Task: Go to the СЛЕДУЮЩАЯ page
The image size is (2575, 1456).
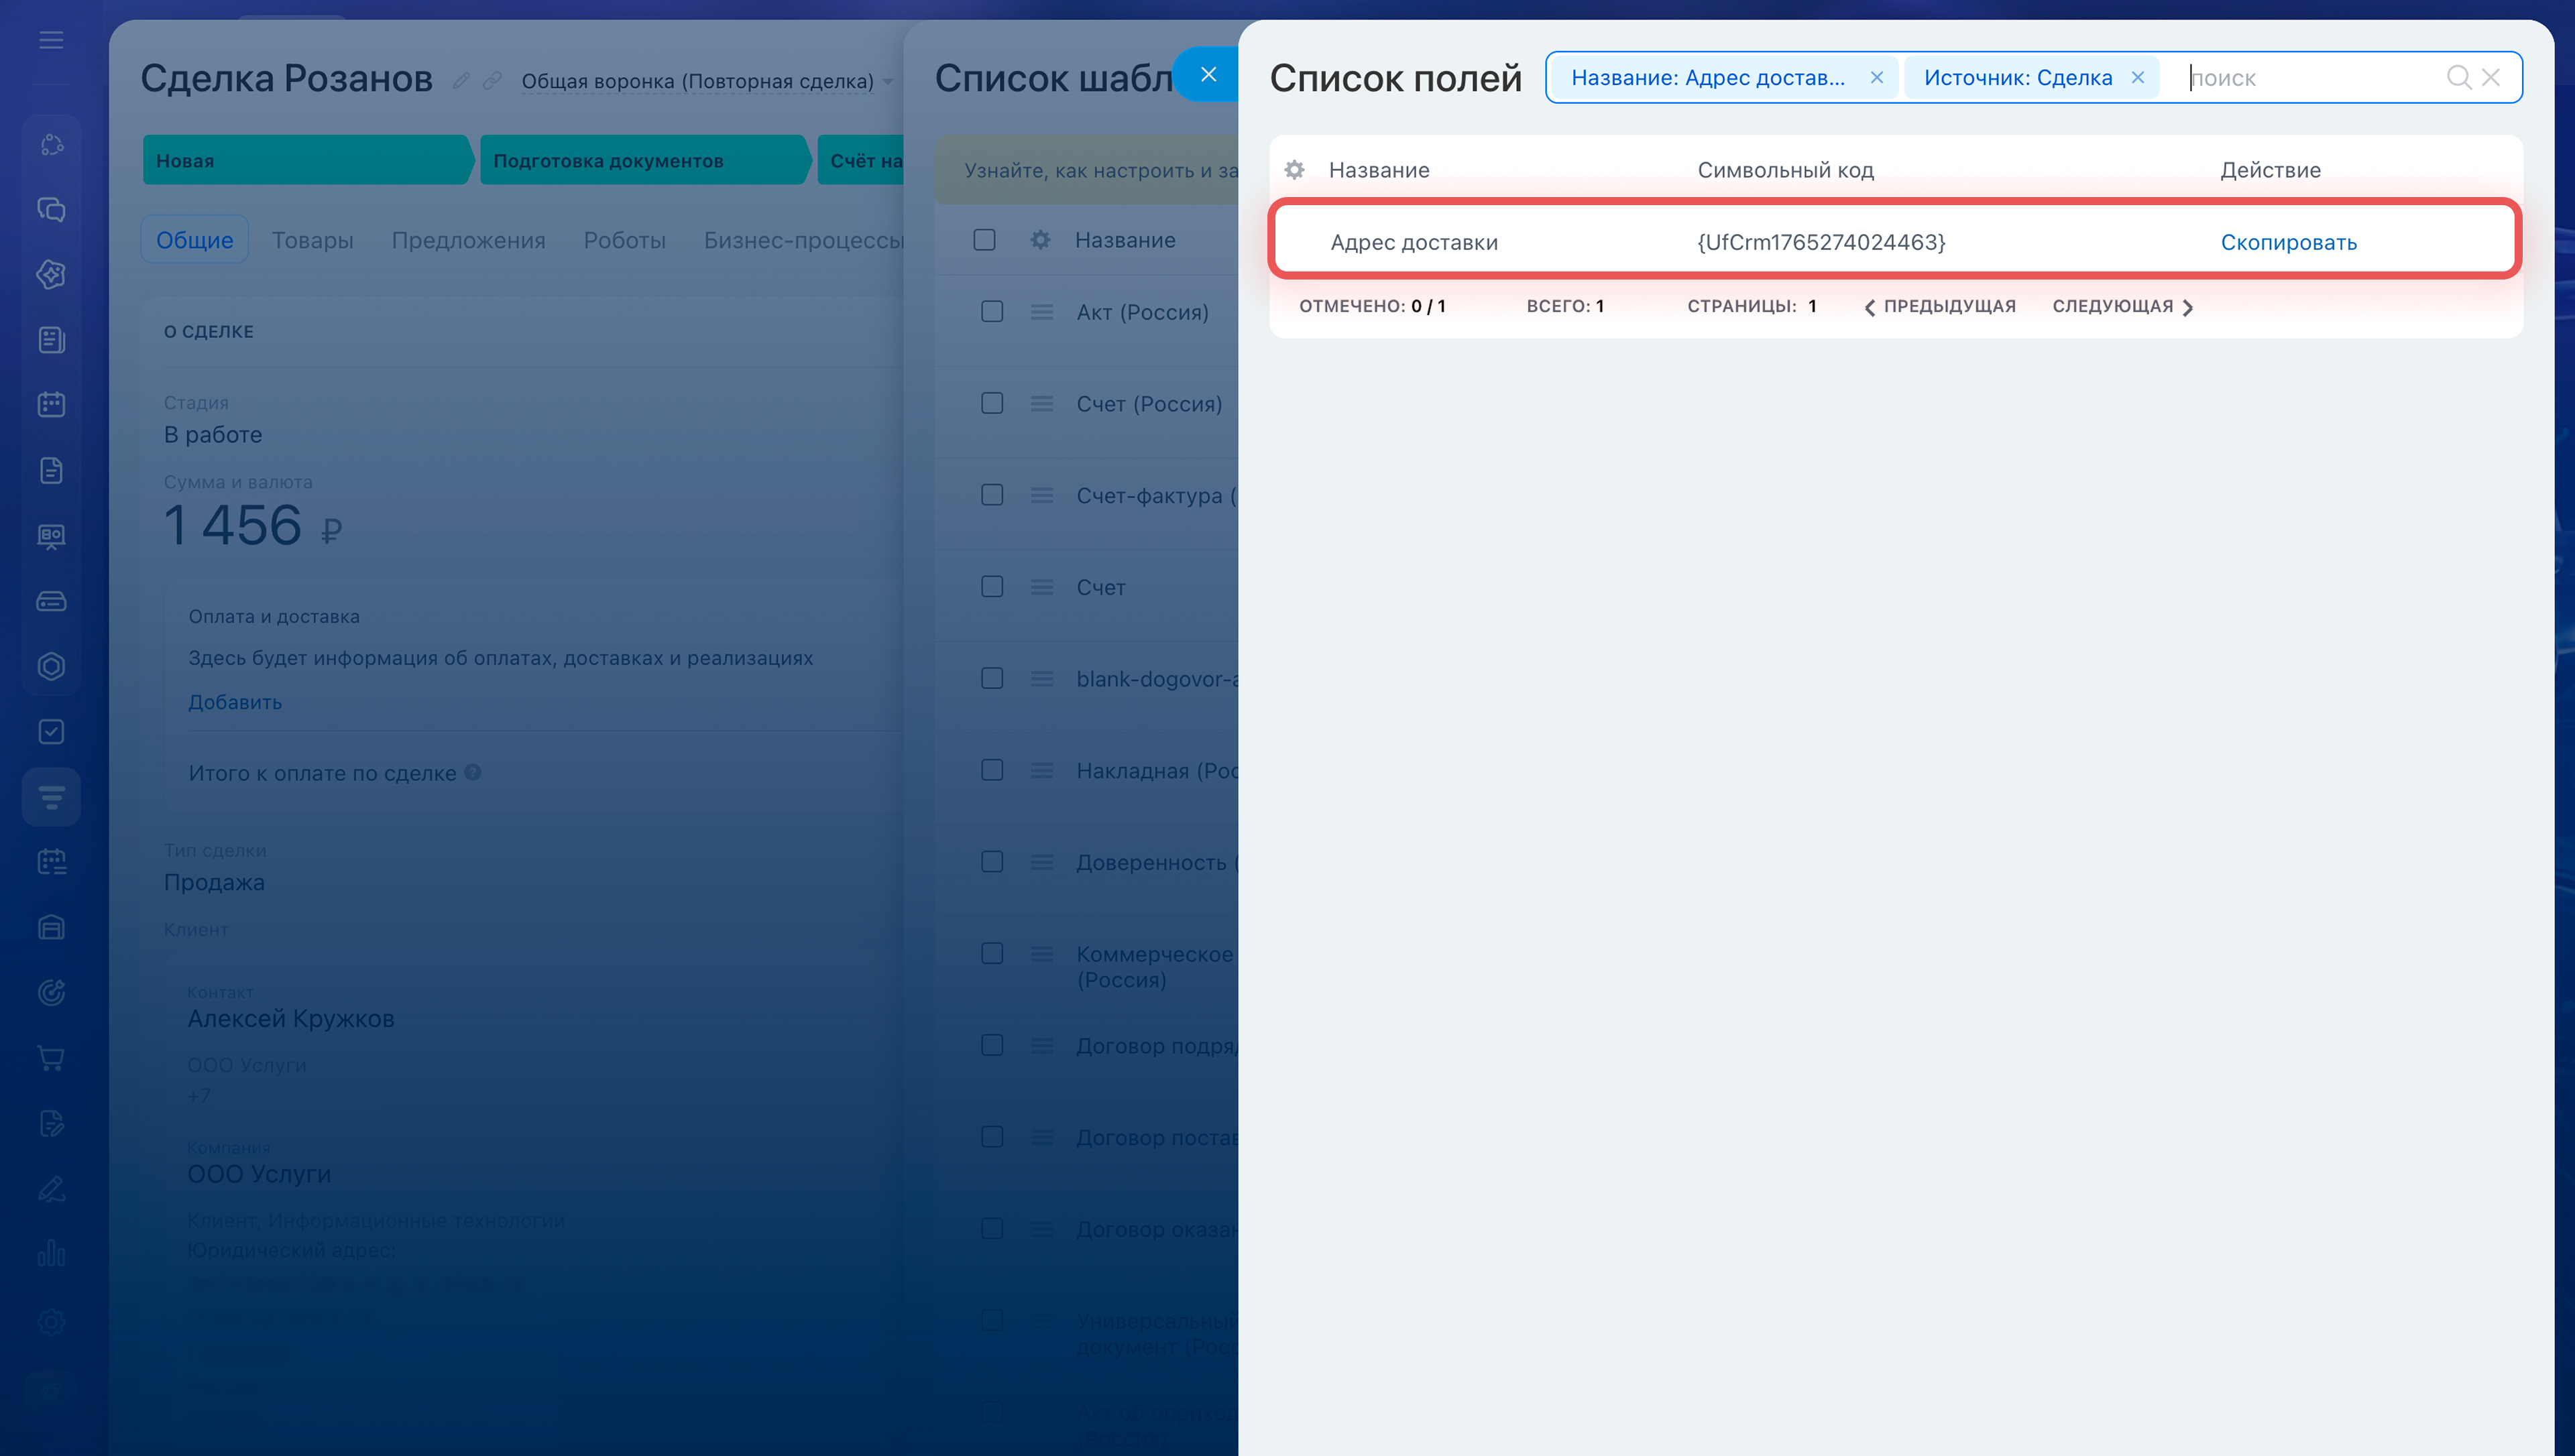Action: 2123,306
